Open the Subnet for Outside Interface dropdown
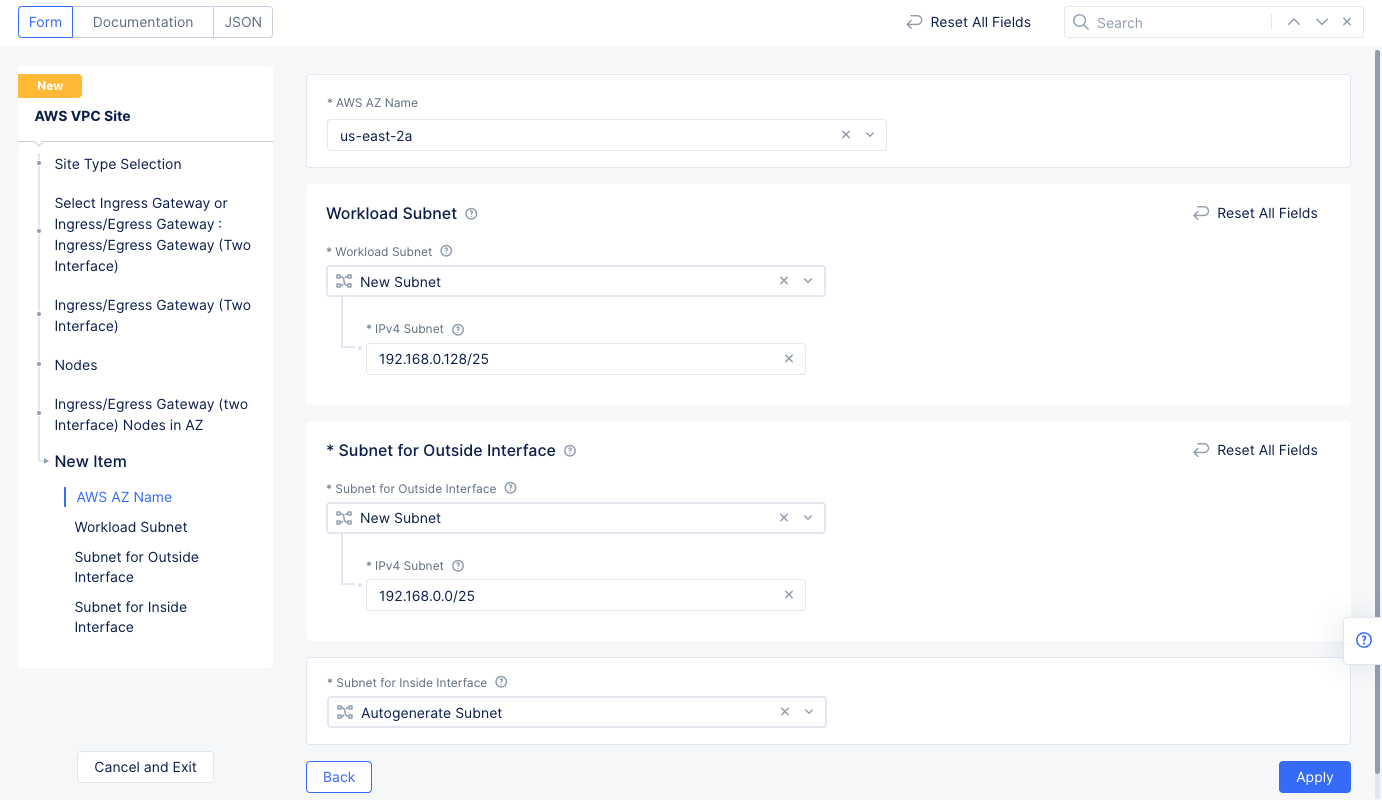Viewport: 1382px width, 800px height. [x=808, y=518]
